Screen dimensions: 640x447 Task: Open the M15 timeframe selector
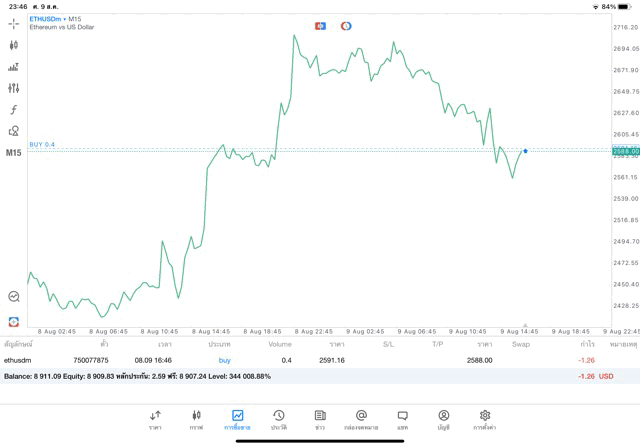[x=13, y=153]
